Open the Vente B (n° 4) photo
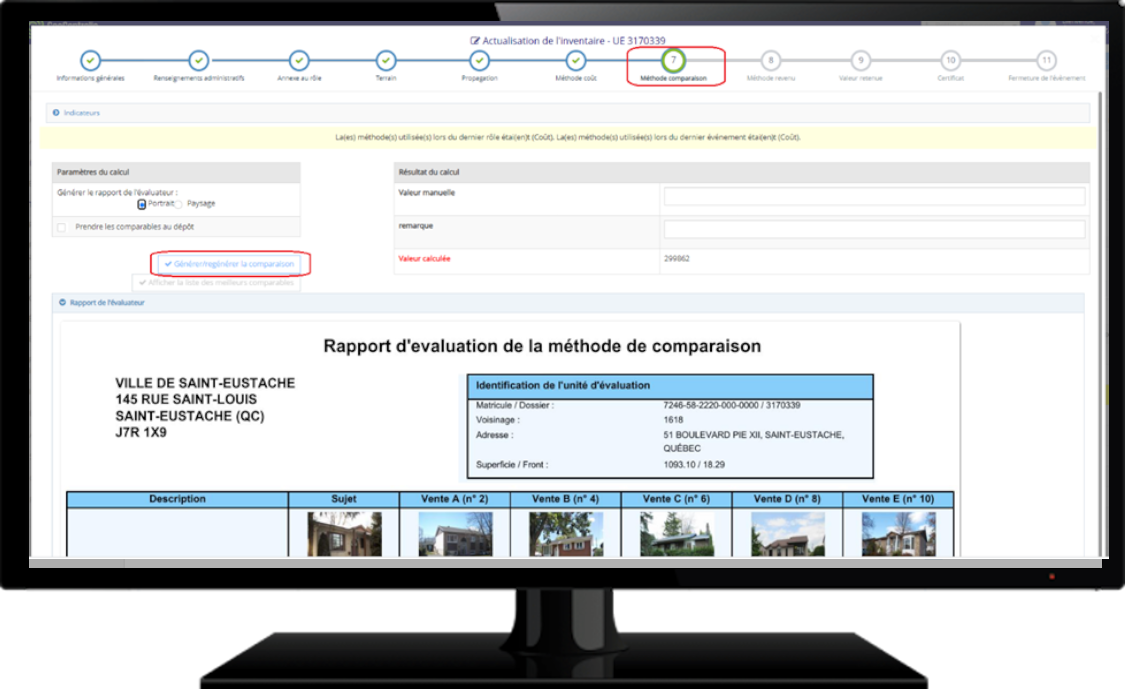The image size is (1125, 689). click(566, 534)
